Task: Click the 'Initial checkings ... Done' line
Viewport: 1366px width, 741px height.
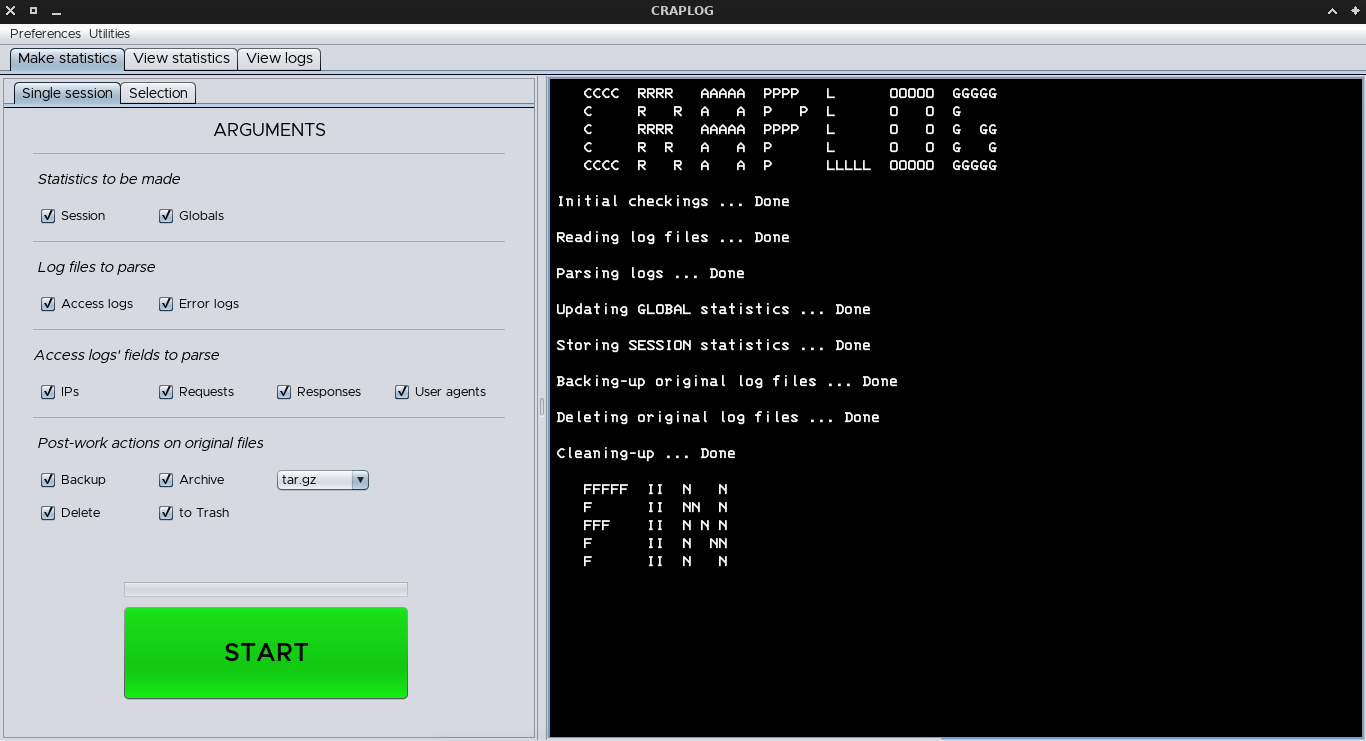Action: tap(673, 202)
